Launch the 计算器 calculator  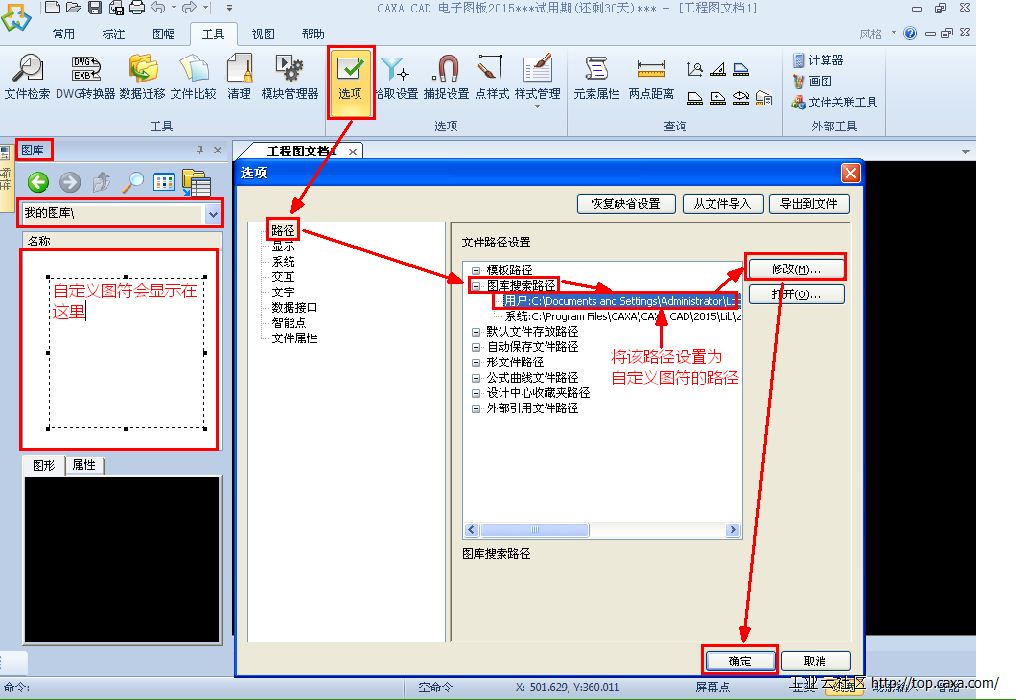pos(818,60)
